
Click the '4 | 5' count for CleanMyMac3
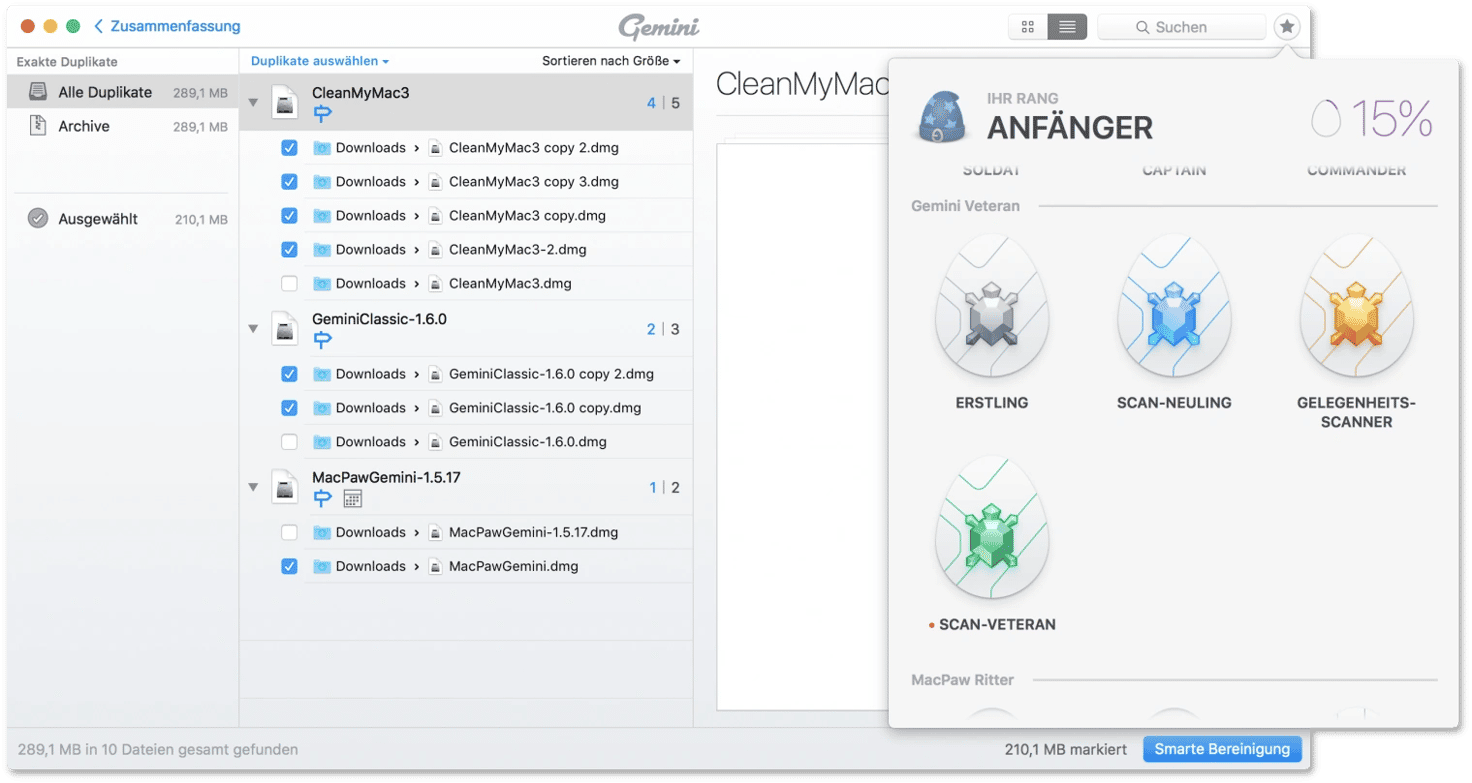pos(663,103)
